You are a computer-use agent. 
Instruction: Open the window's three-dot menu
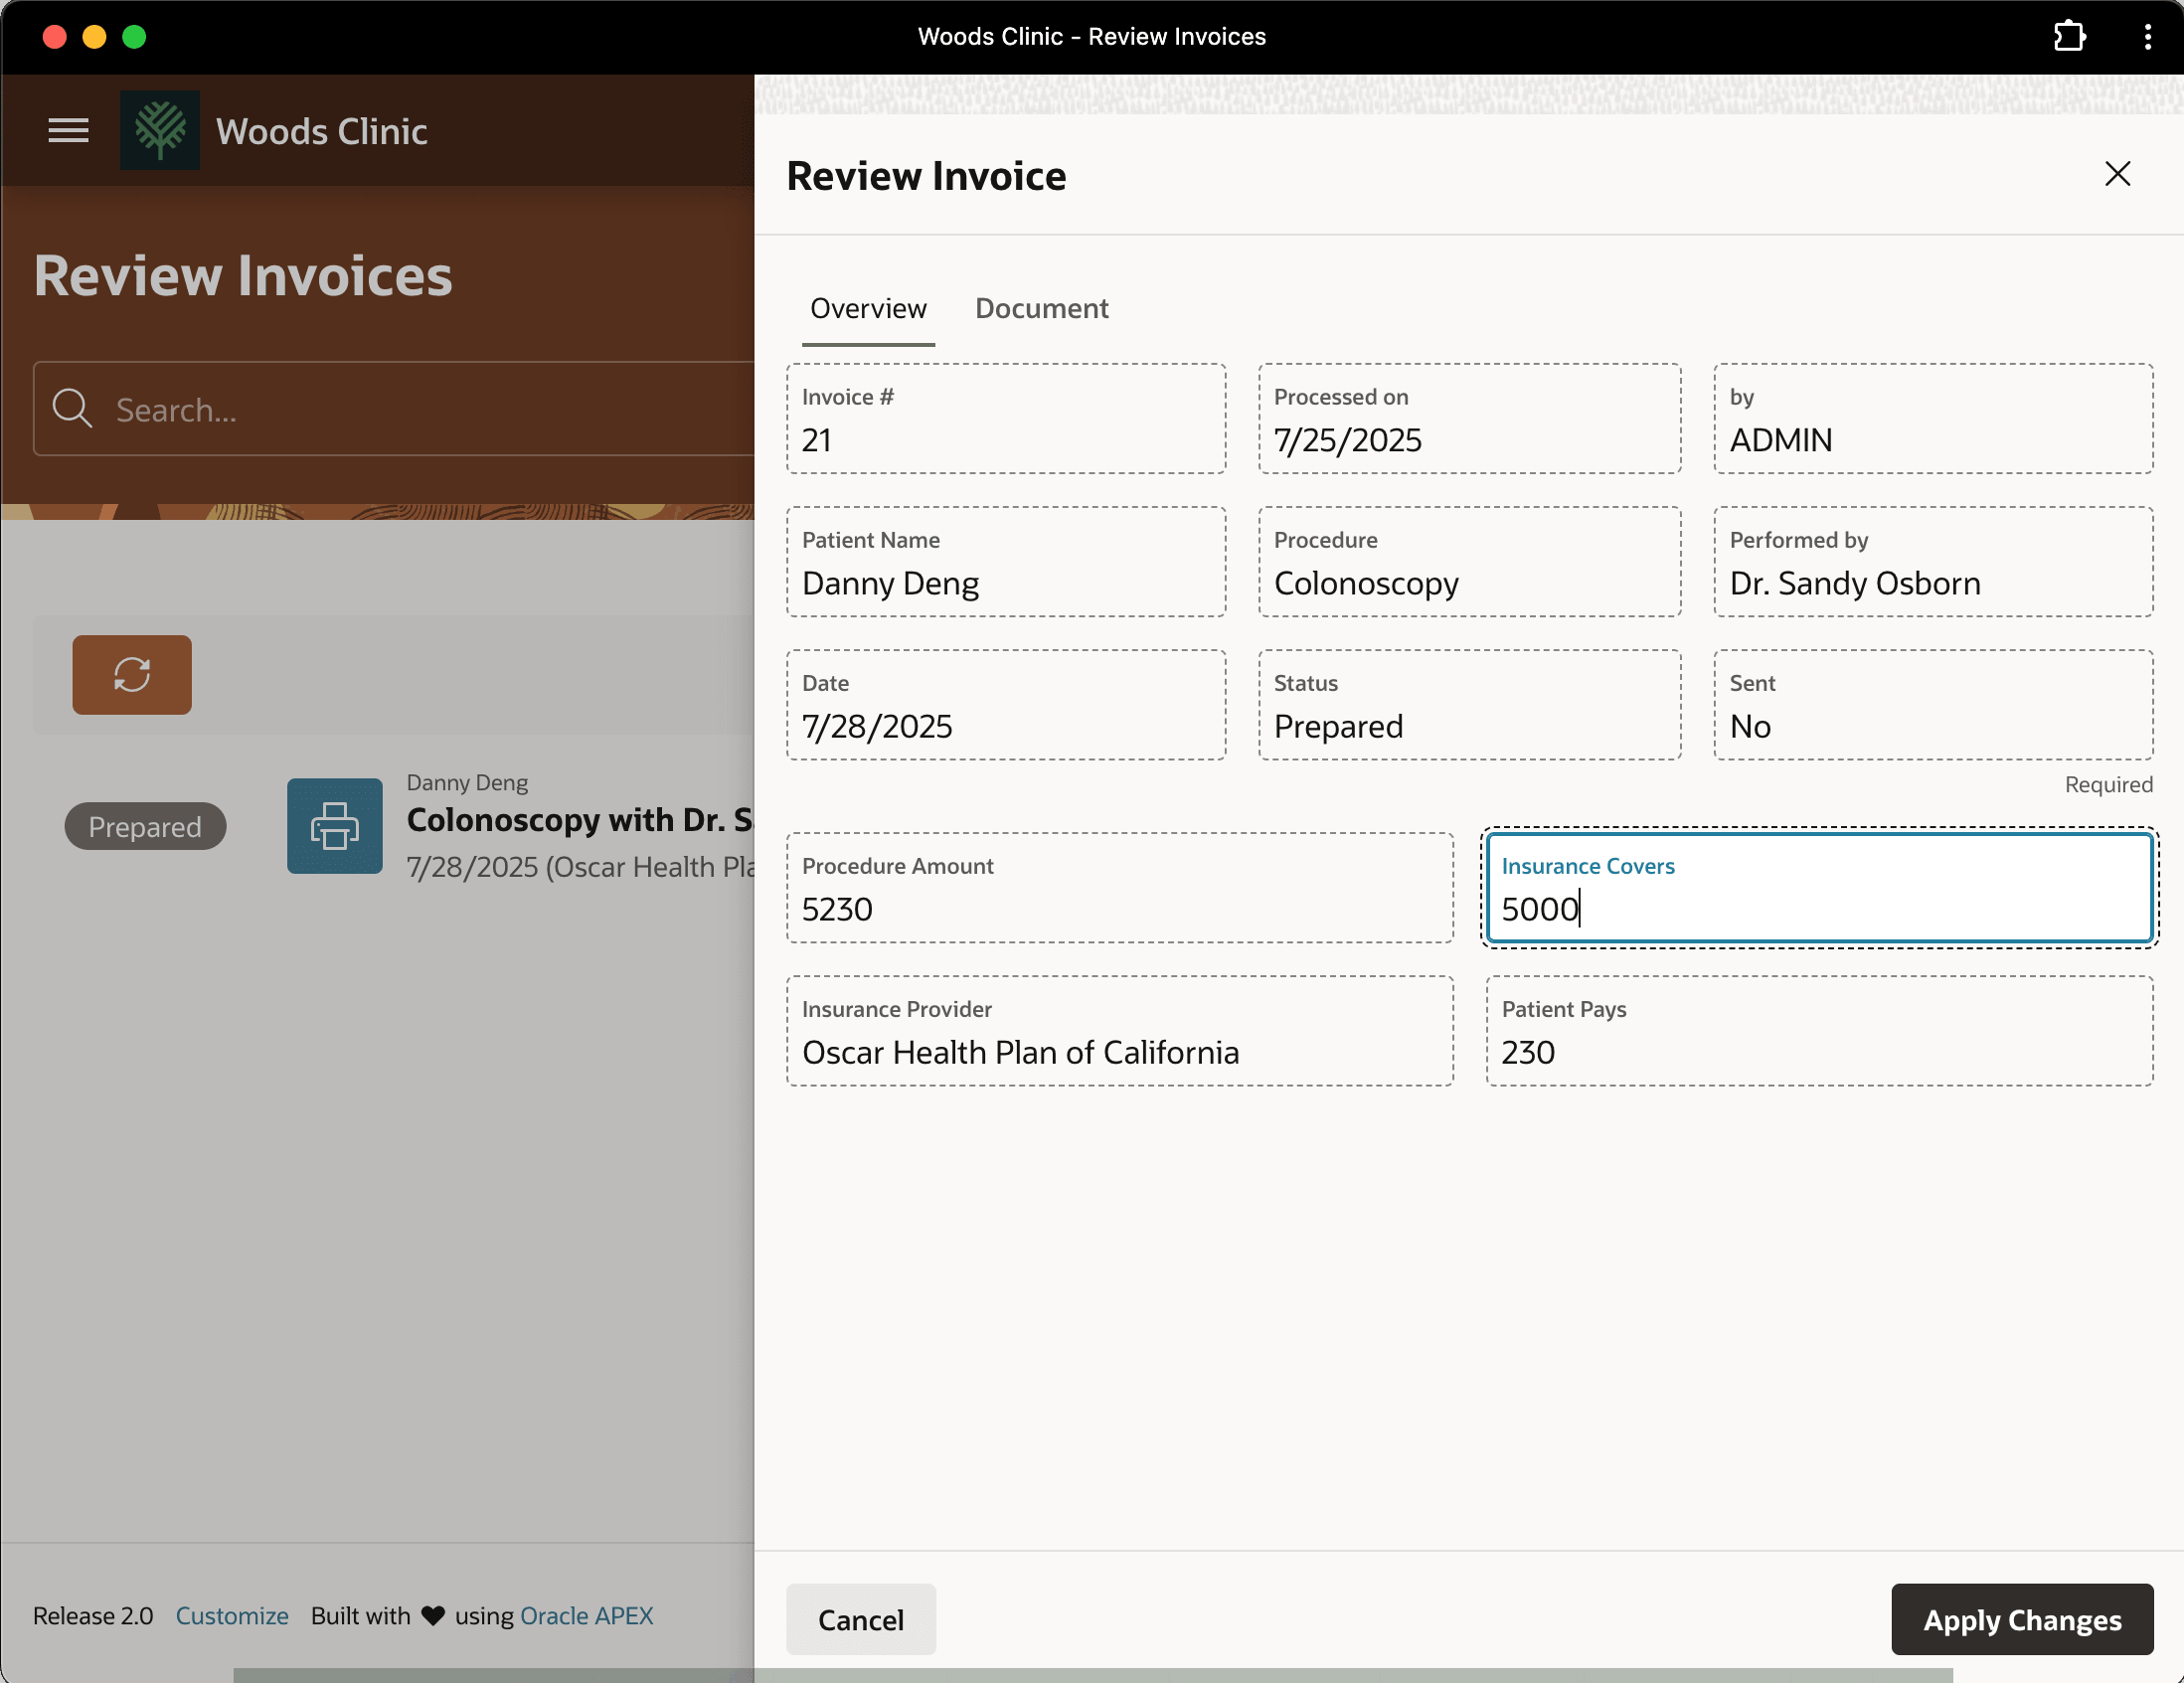(x=2147, y=37)
